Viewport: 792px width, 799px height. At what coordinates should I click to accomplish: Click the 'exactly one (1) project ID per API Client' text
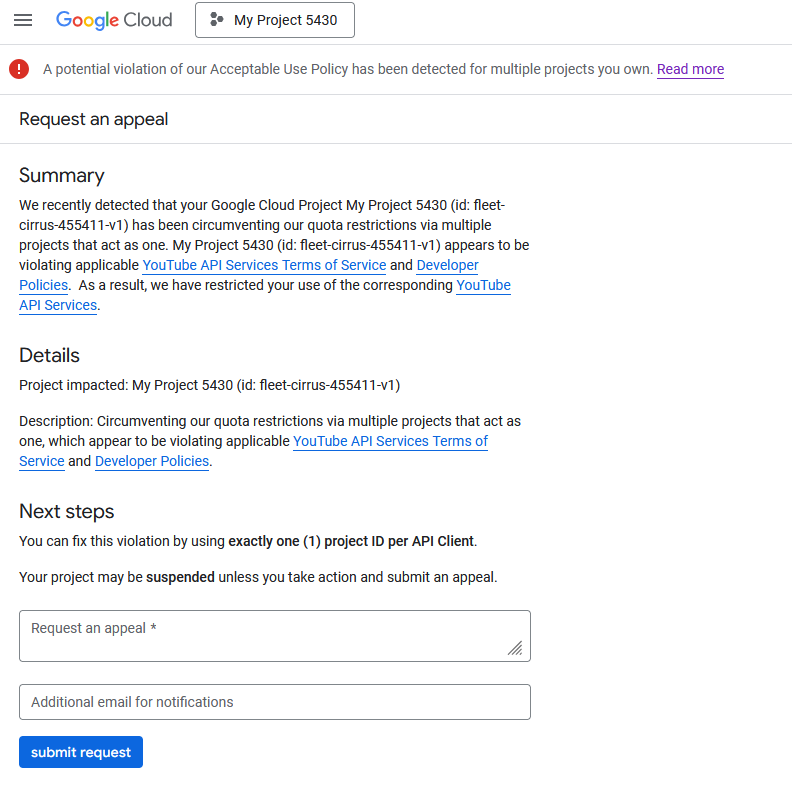click(x=351, y=541)
